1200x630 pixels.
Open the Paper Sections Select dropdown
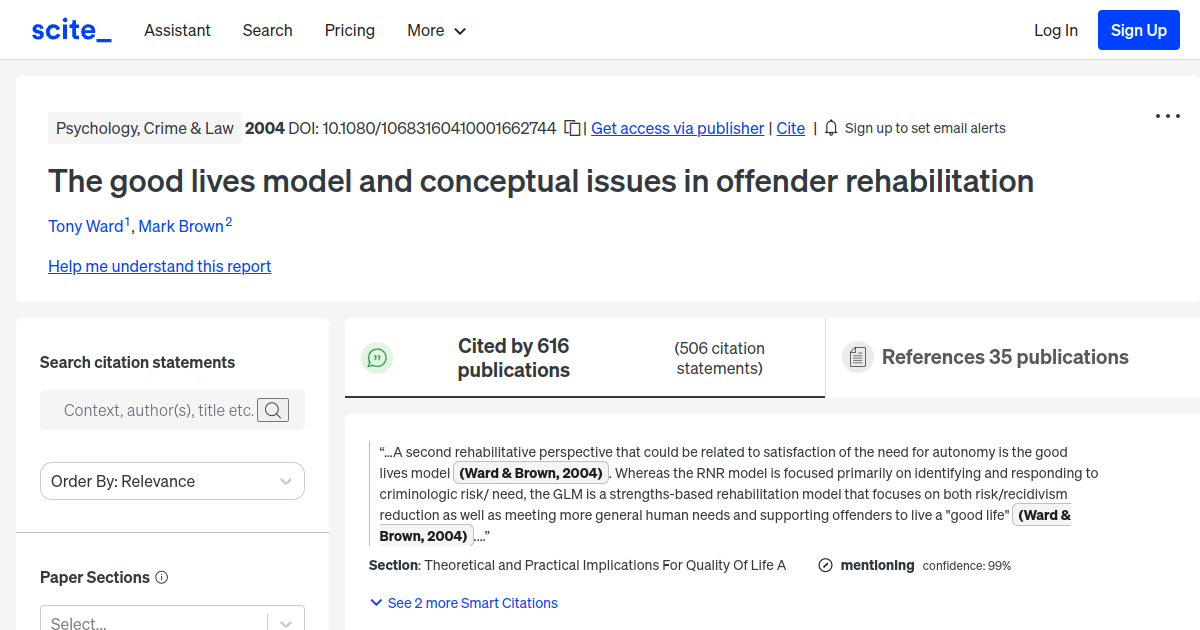(x=172, y=620)
